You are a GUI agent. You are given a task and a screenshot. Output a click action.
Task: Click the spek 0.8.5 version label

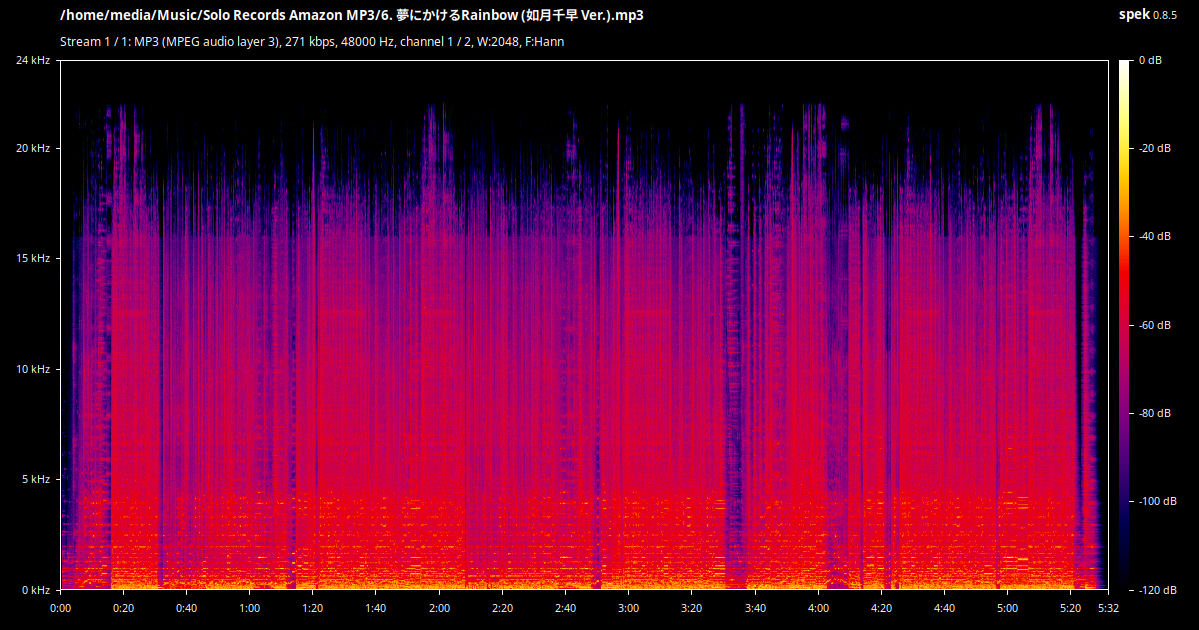pos(1148,15)
